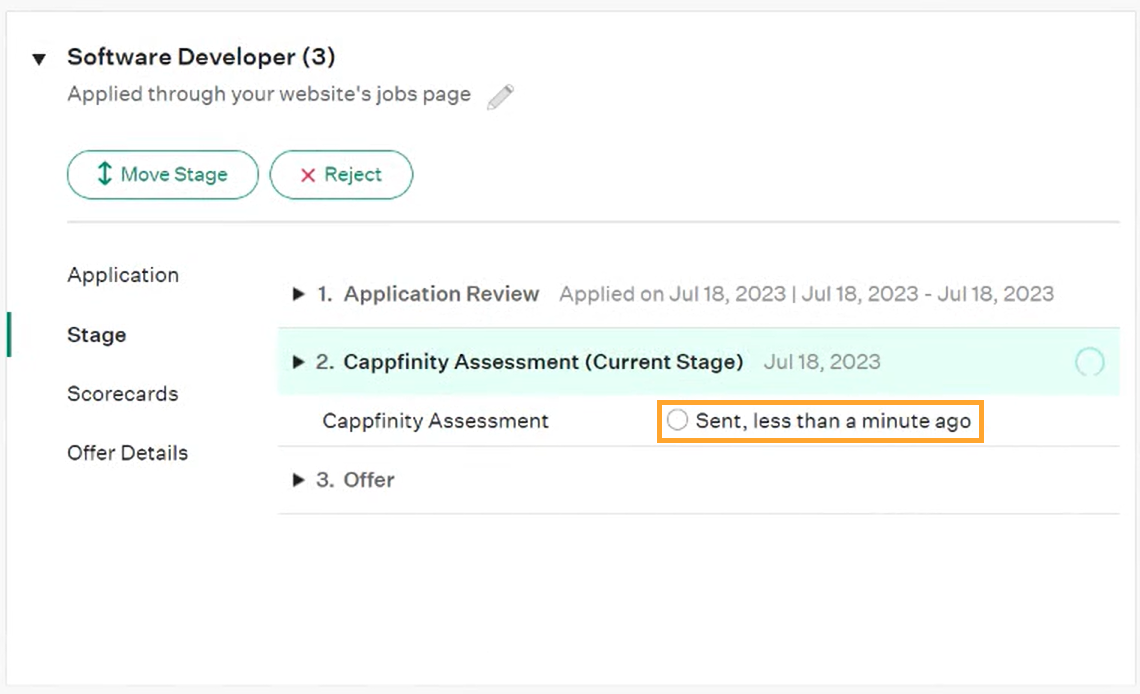The image size is (1140, 694).
Task: Click the 'Applied on Jul 18, 2023' date text
Action: [x=673, y=294]
